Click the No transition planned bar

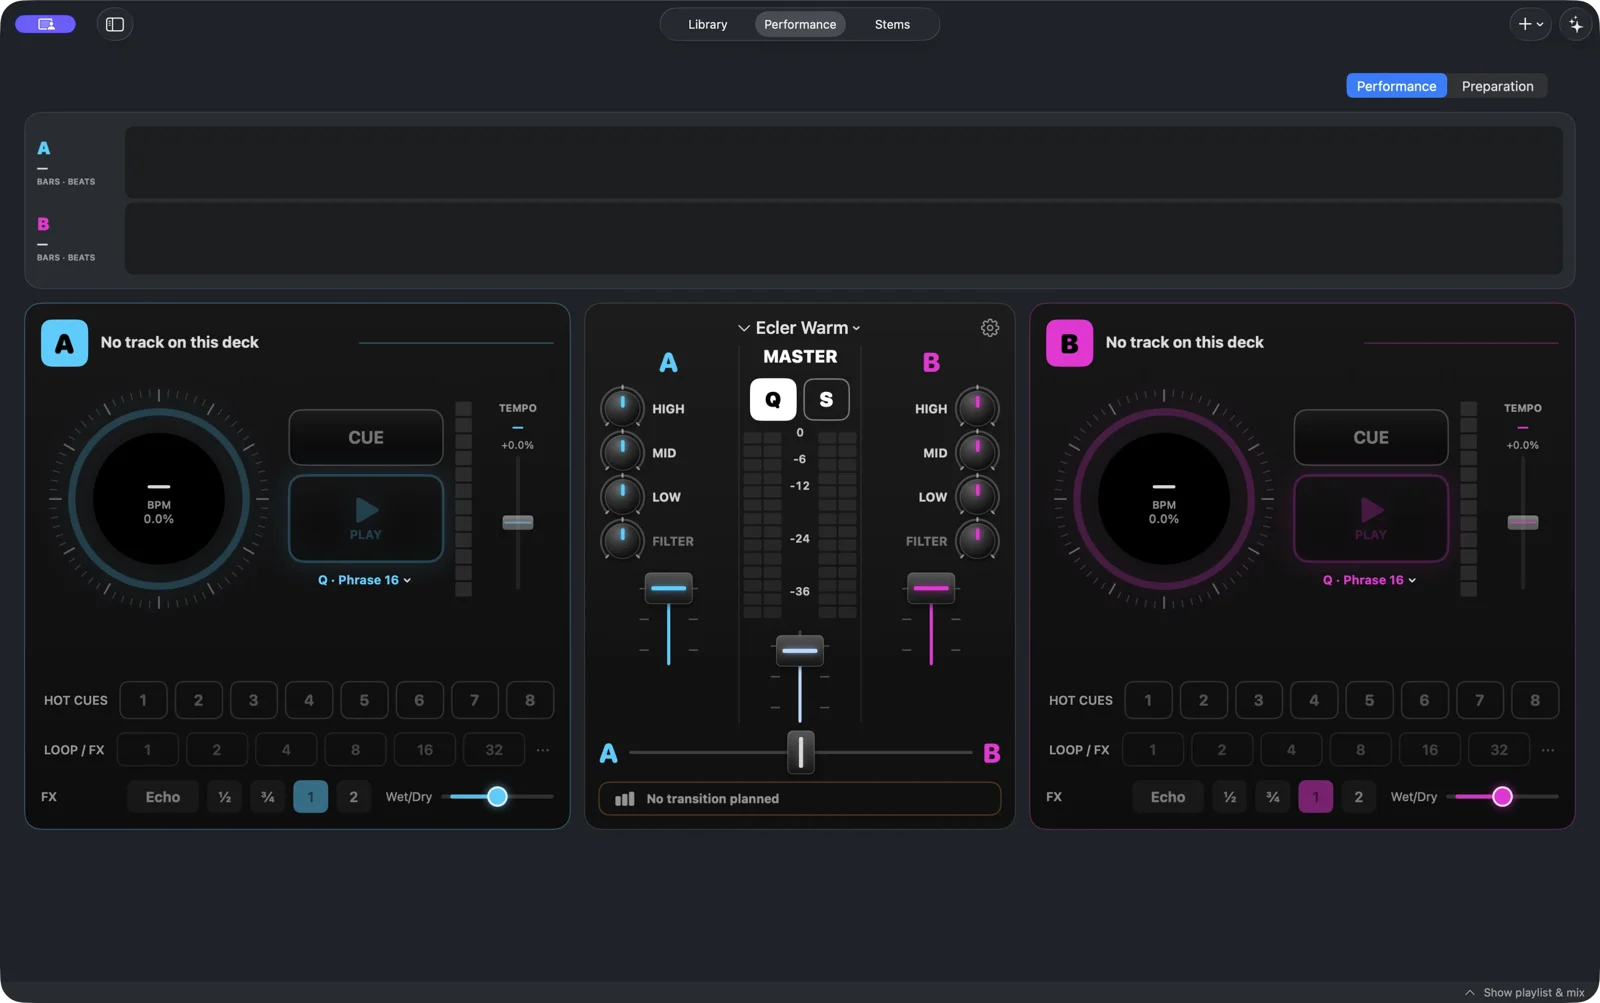[800, 799]
